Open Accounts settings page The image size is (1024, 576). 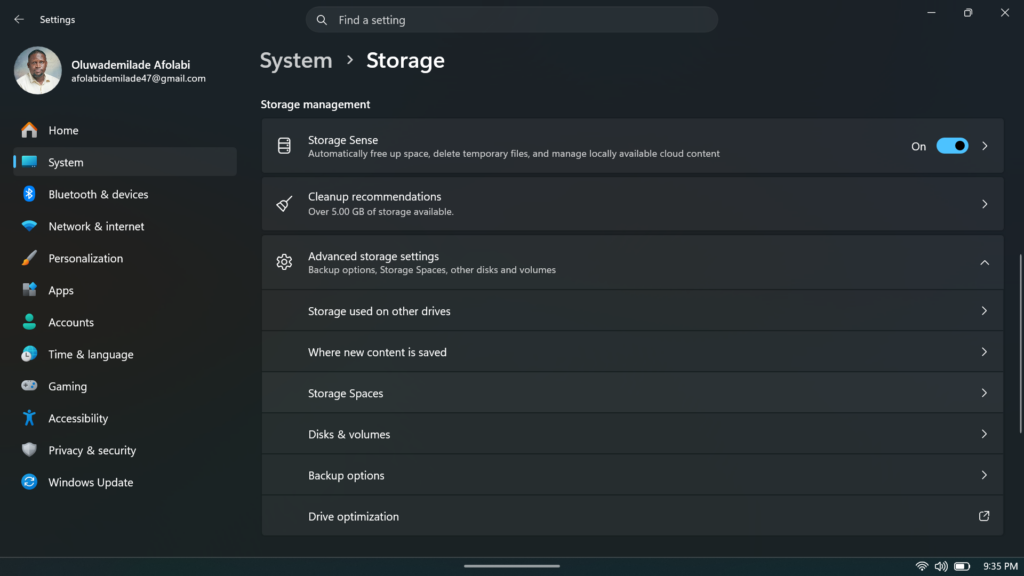[125, 322]
